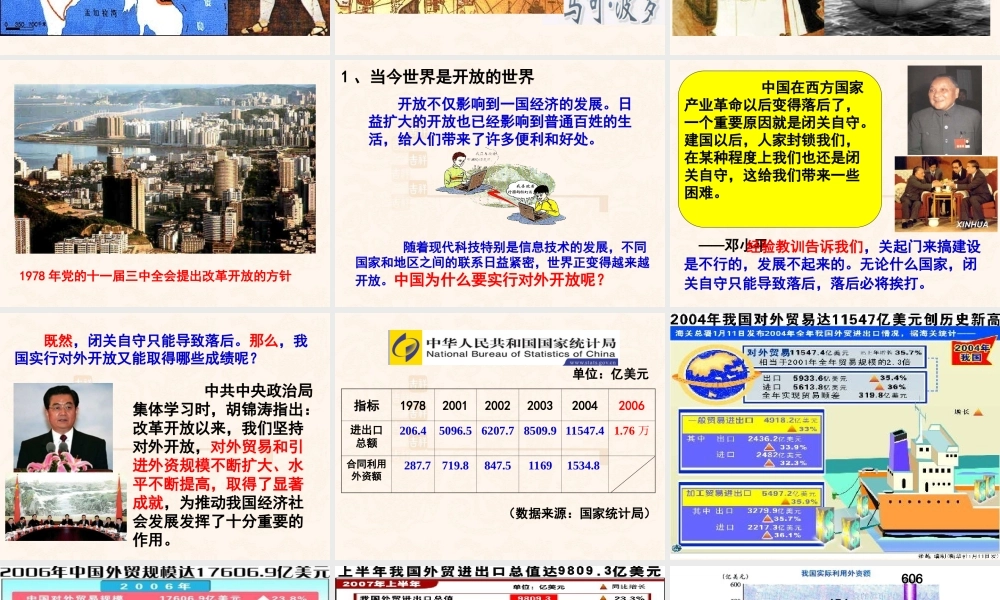Click the cell value 5096.5
This screenshot has height=600, width=1000.
pyautogui.click(x=455, y=431)
